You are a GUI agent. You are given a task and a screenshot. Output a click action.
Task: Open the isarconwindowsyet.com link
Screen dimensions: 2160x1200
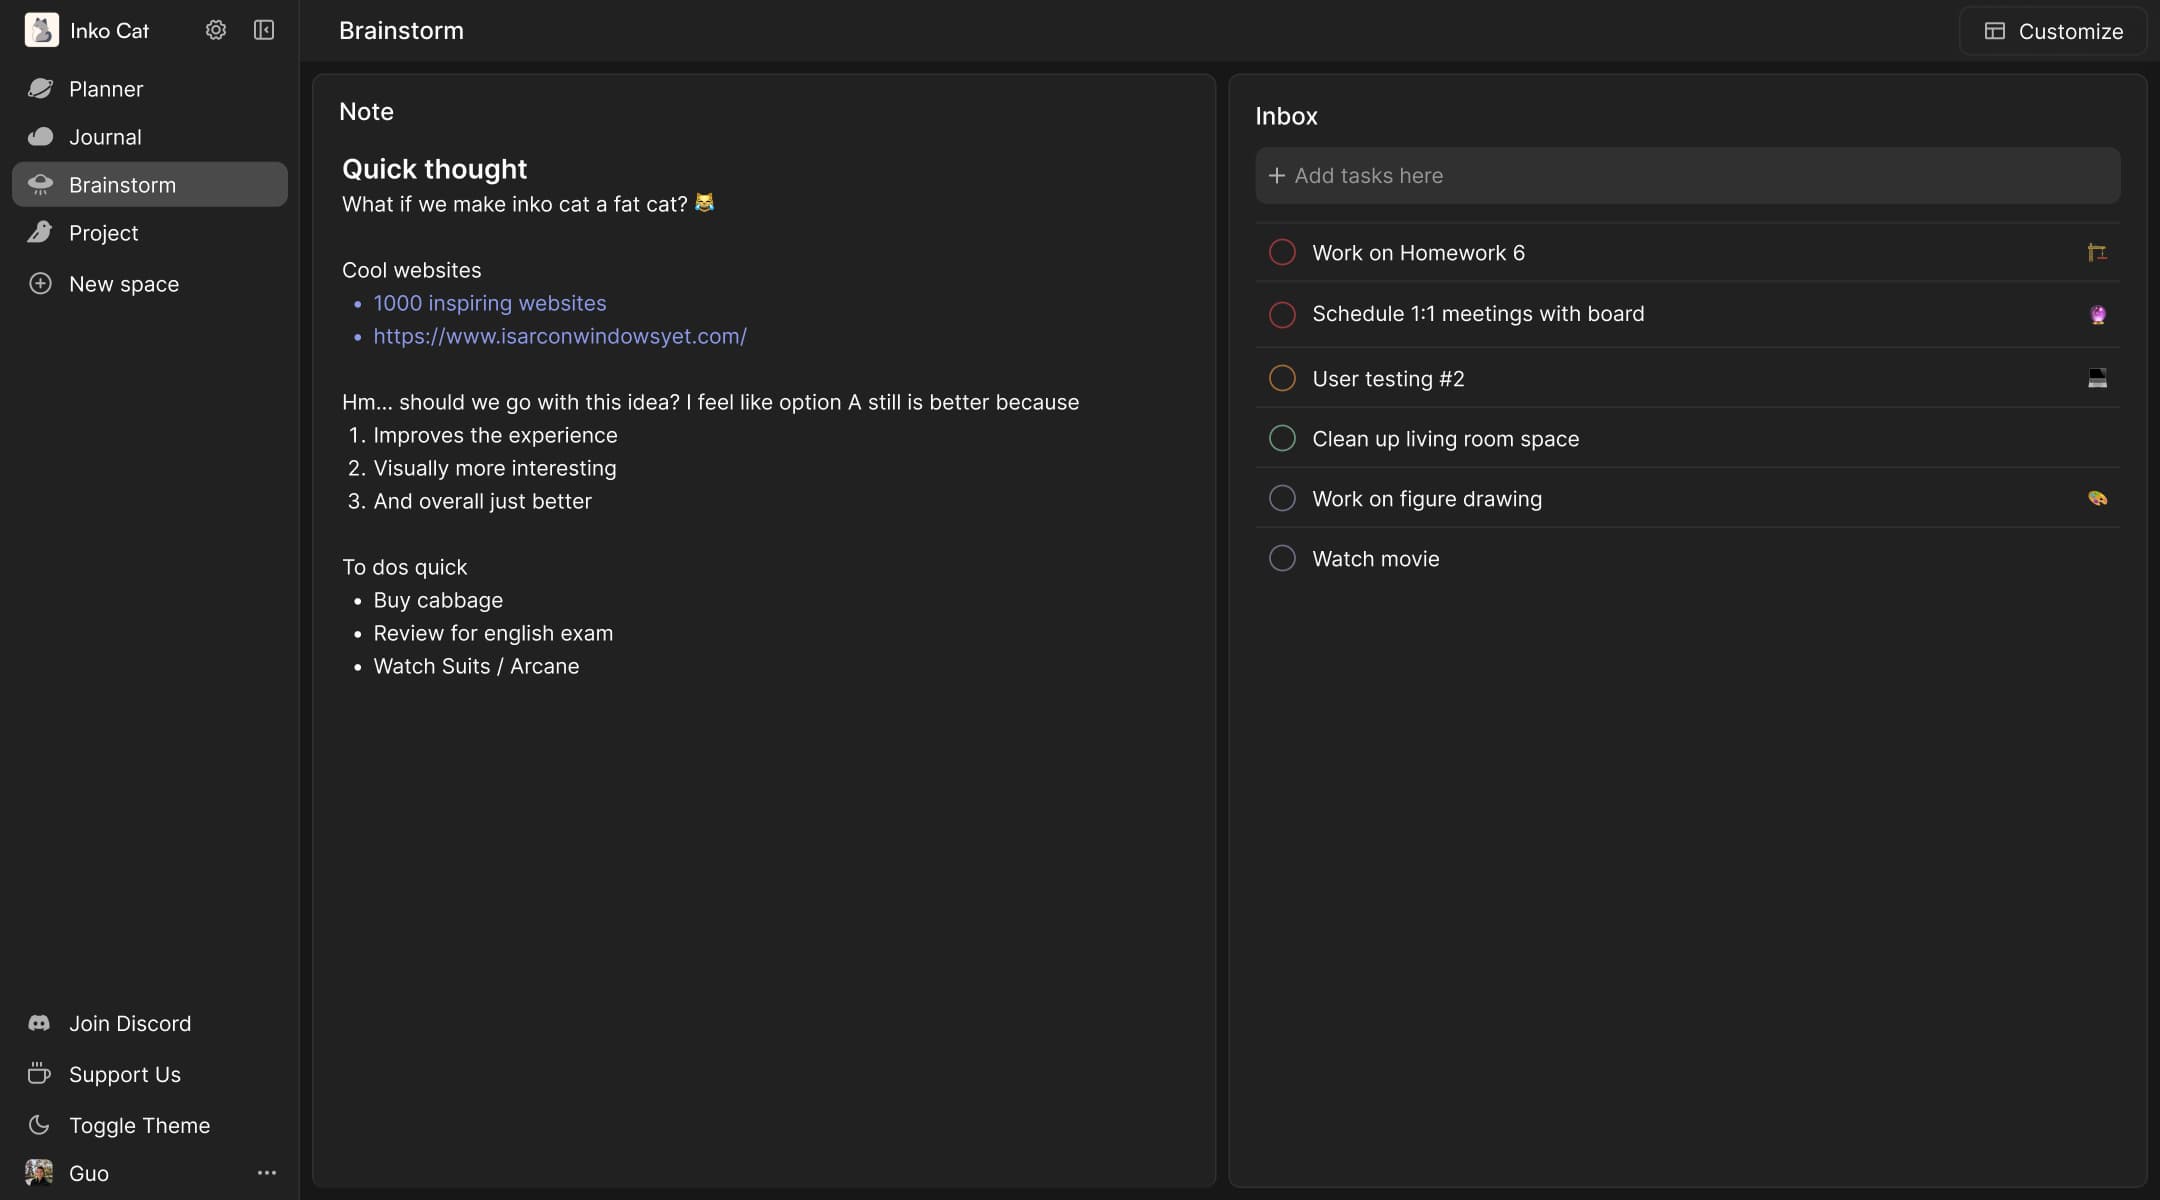[x=559, y=336]
